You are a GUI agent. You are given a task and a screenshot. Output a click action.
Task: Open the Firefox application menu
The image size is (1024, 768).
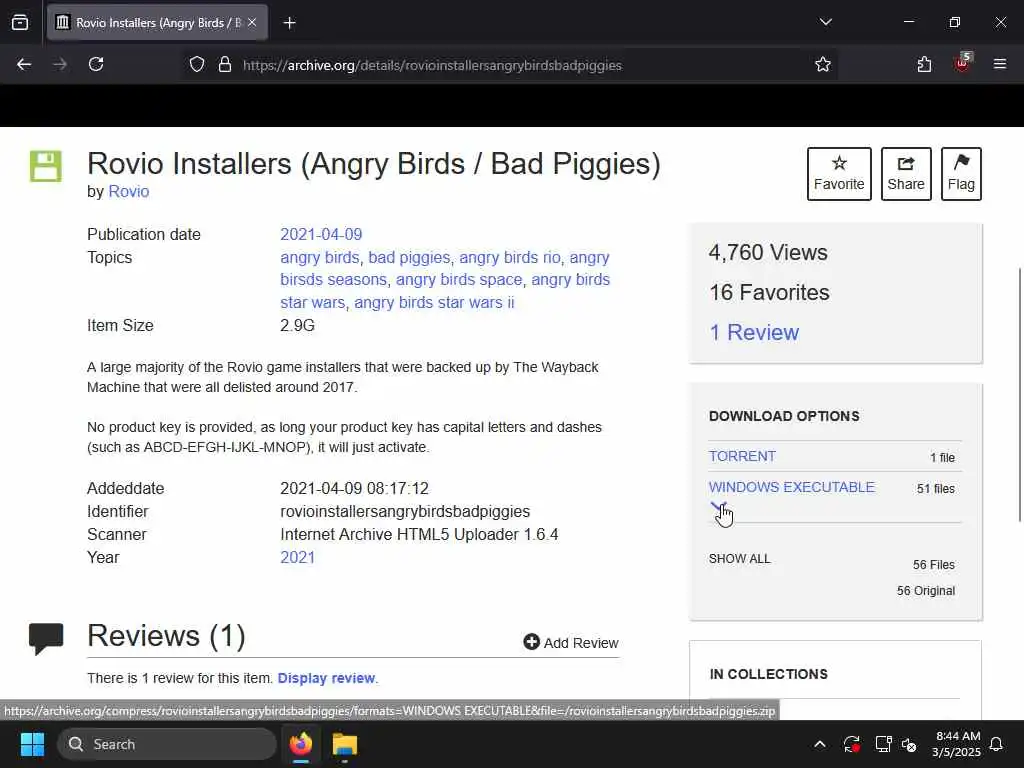(1000, 64)
